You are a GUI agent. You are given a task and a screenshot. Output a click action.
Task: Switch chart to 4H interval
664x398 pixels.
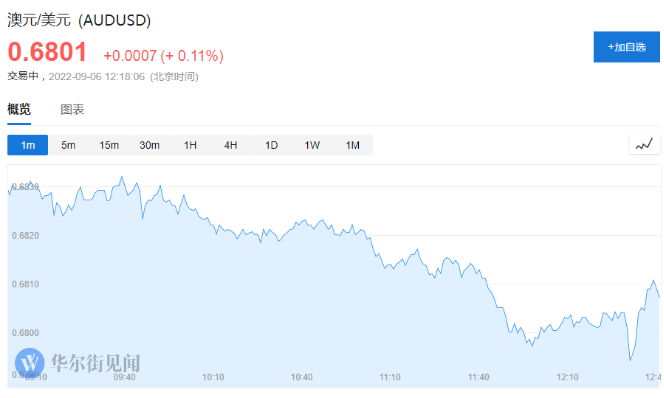click(x=231, y=145)
